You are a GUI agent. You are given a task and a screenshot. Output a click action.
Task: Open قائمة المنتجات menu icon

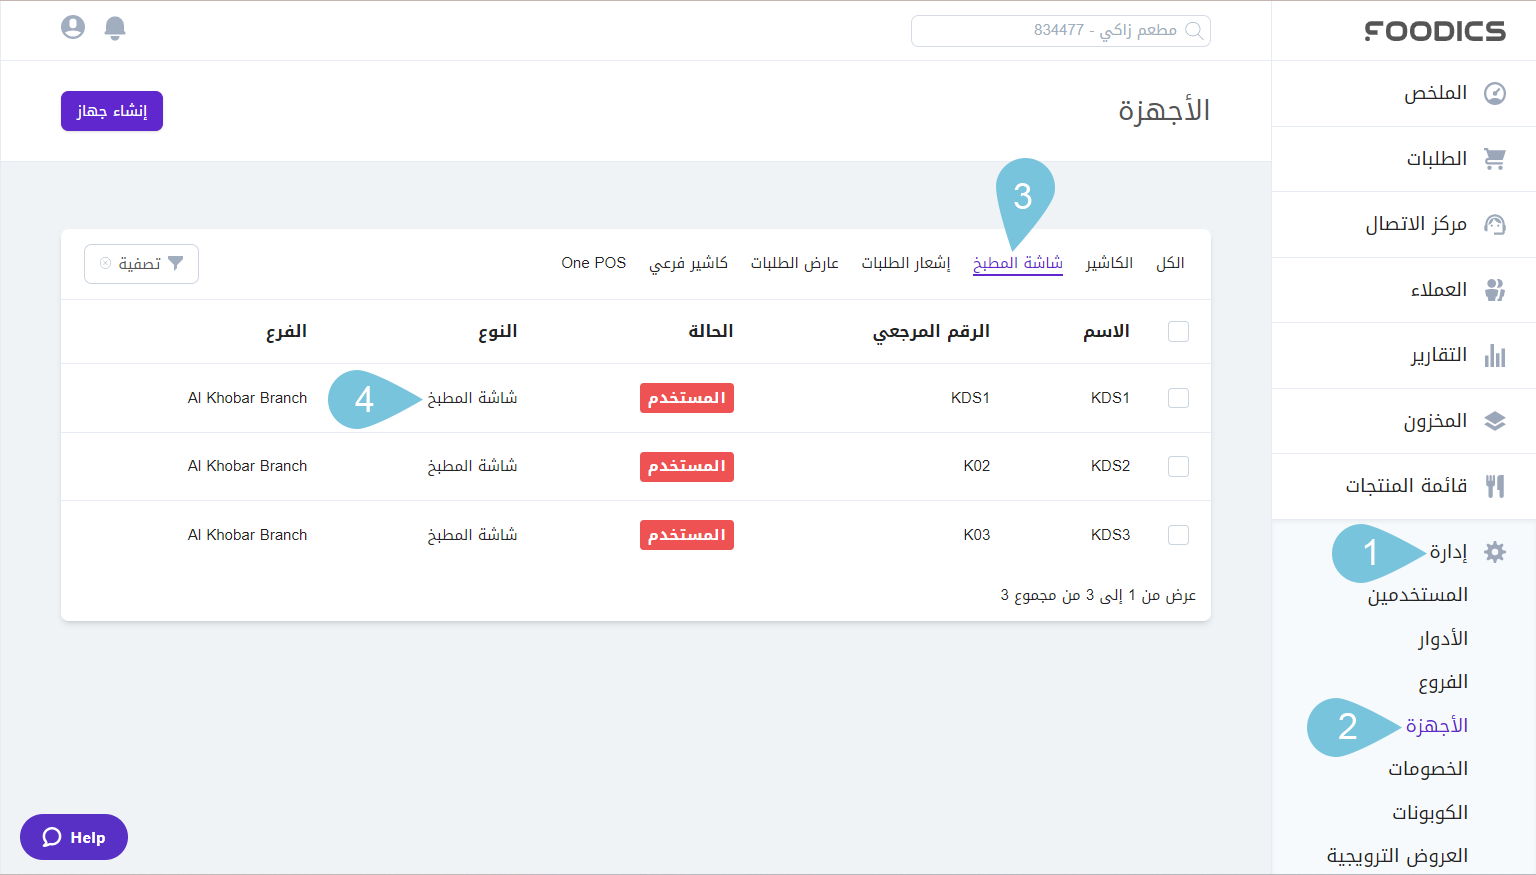click(x=1495, y=486)
